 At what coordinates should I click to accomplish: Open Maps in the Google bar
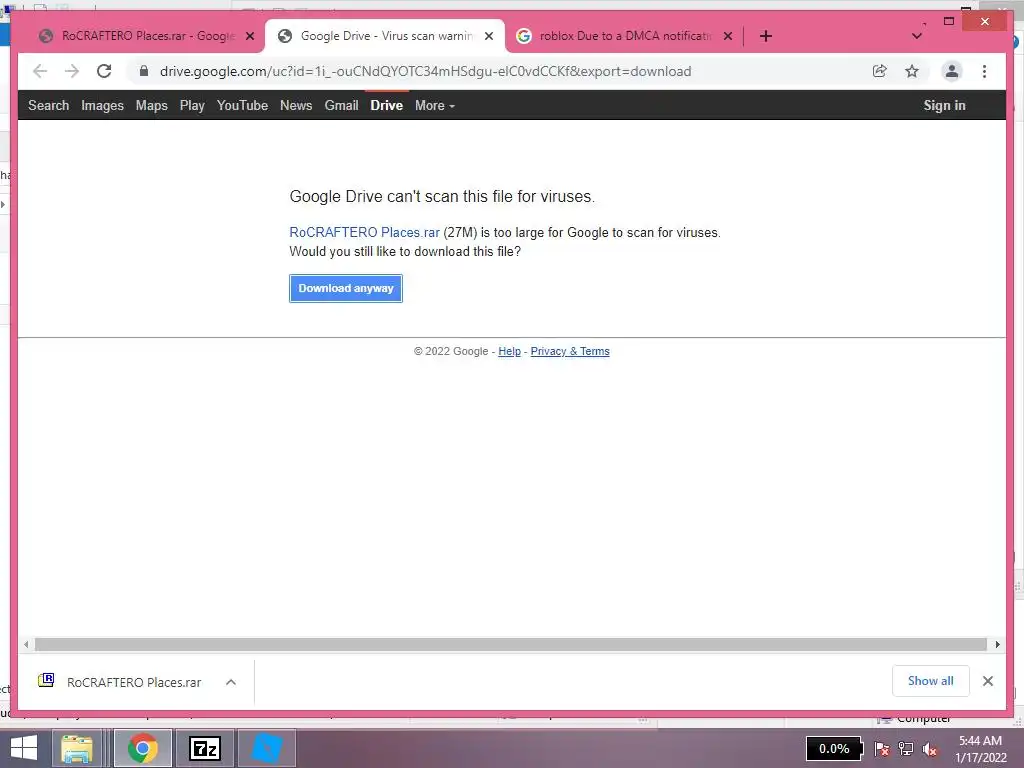point(152,105)
